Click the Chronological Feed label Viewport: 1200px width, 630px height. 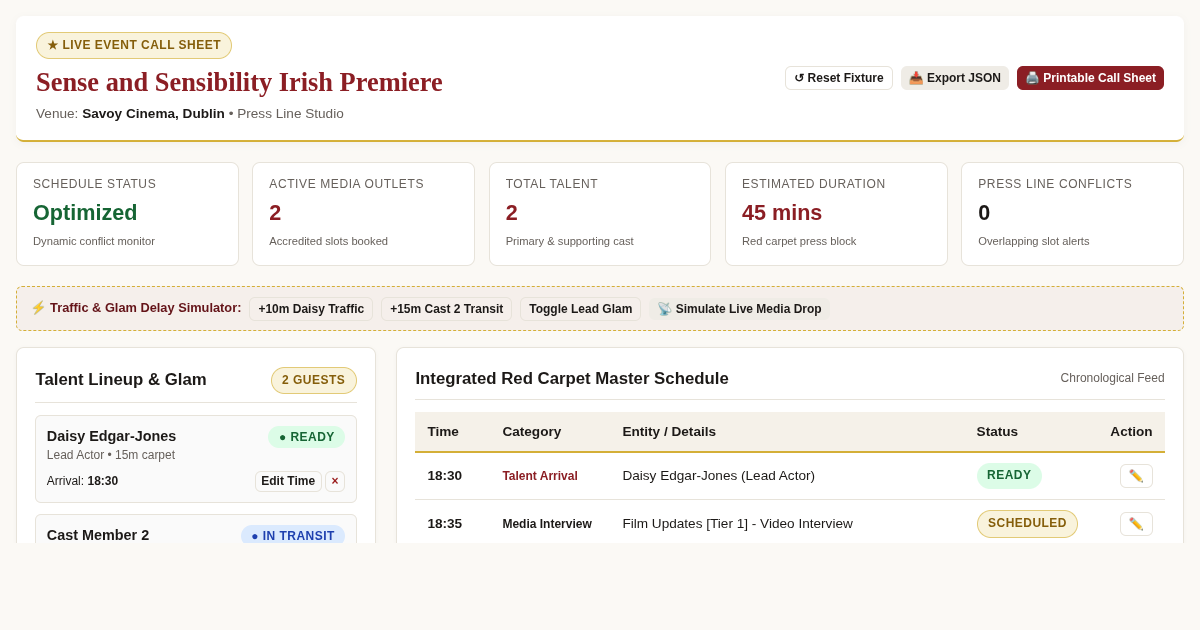1112,378
